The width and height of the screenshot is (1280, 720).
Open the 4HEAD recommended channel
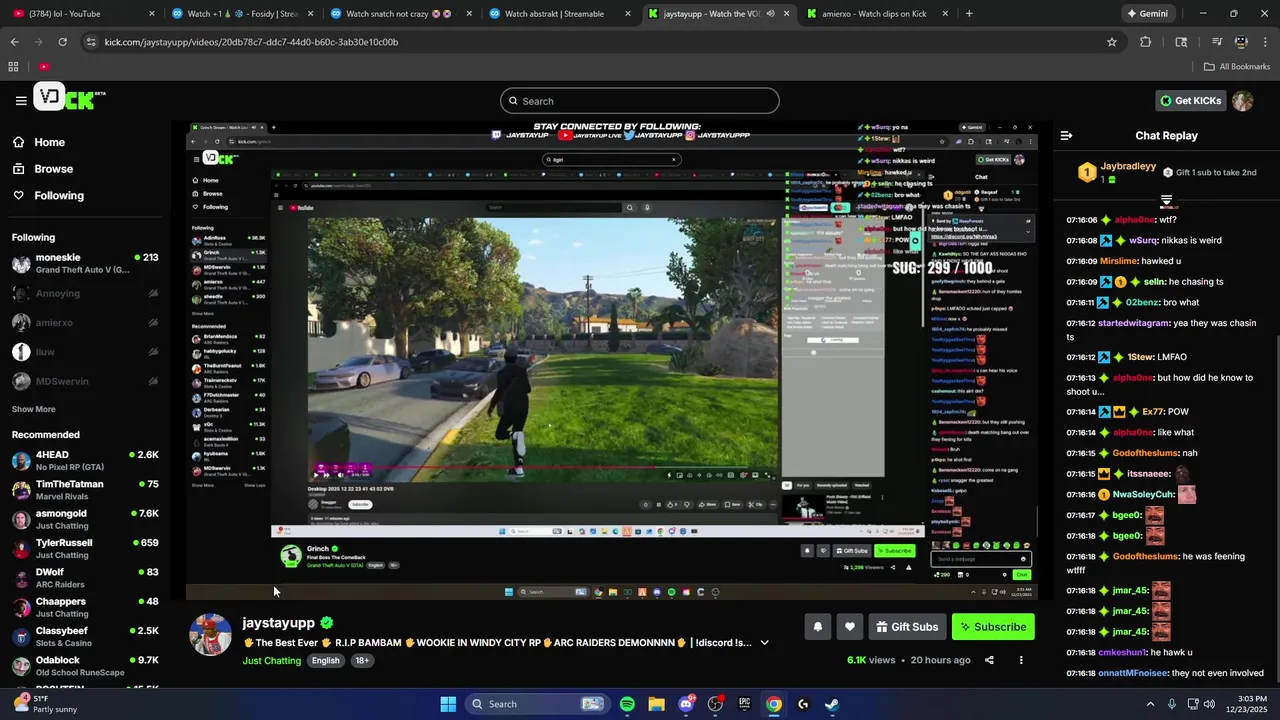coord(85,460)
